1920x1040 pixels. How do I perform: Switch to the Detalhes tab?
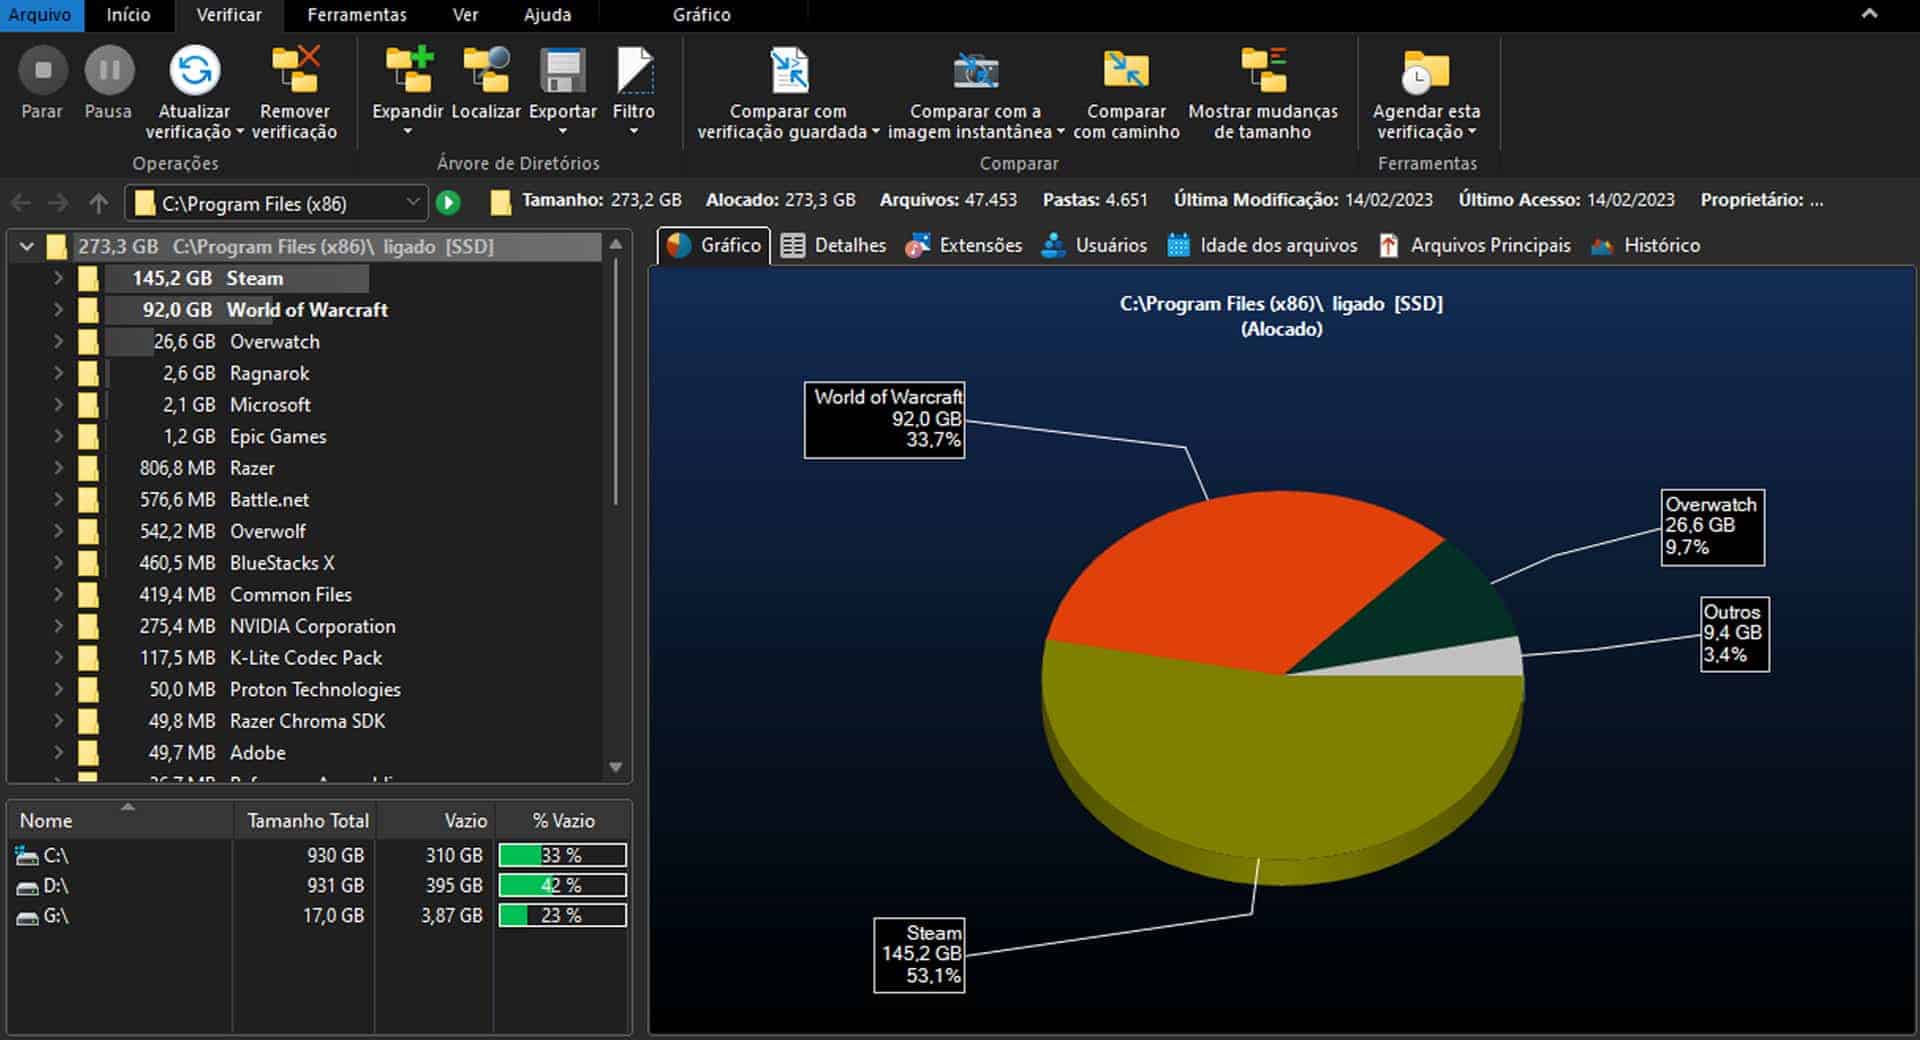pos(834,245)
